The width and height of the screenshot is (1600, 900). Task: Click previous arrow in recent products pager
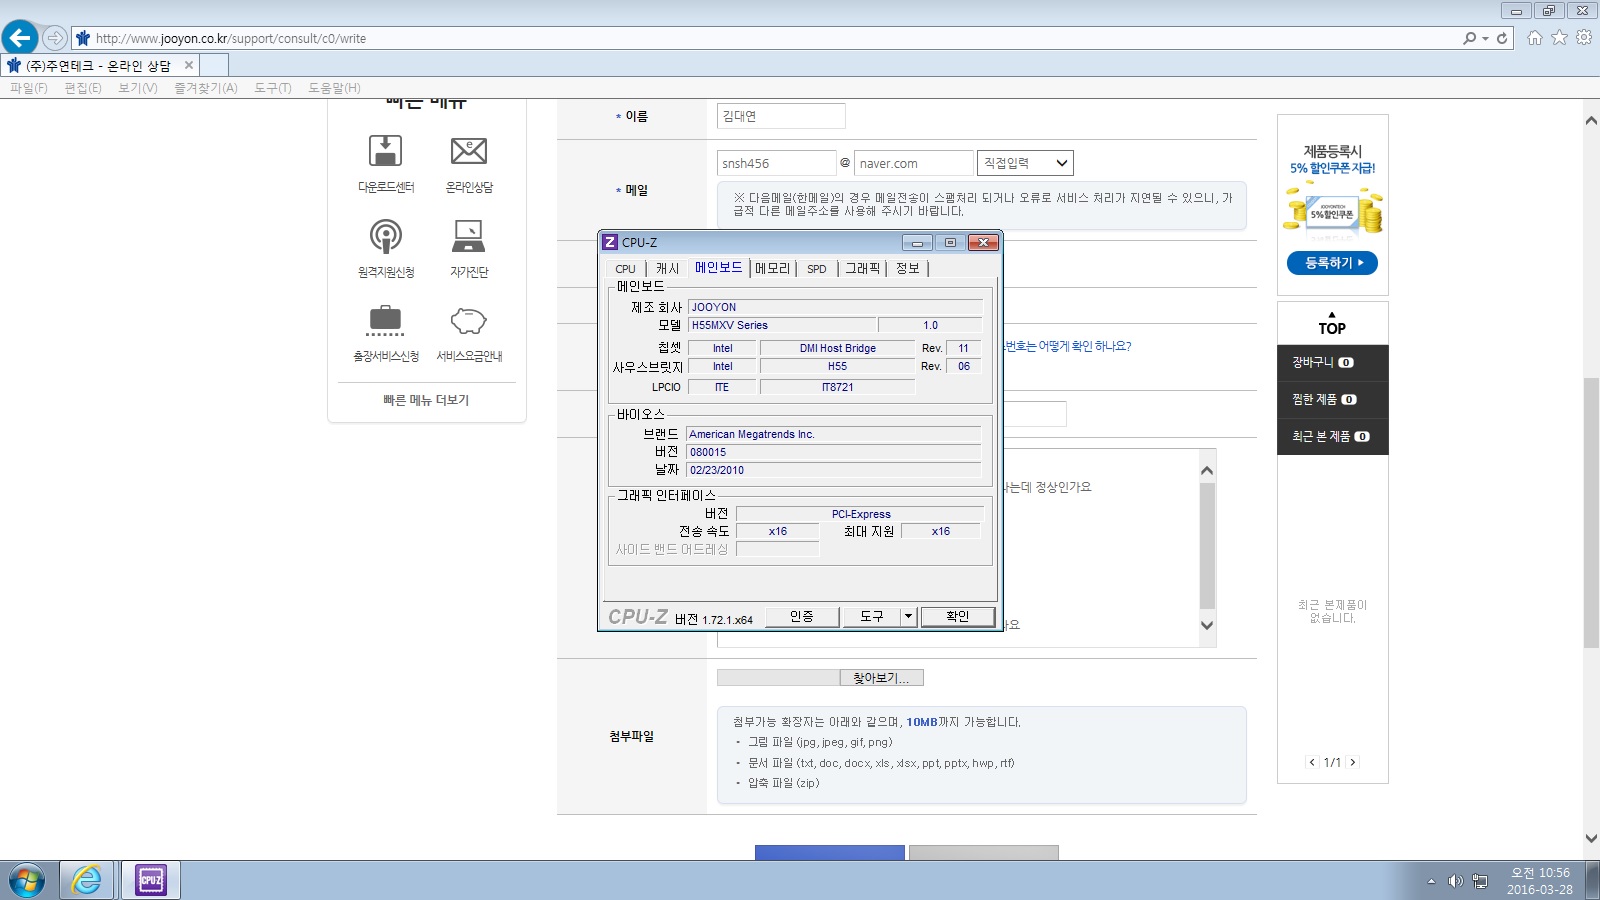1312,762
